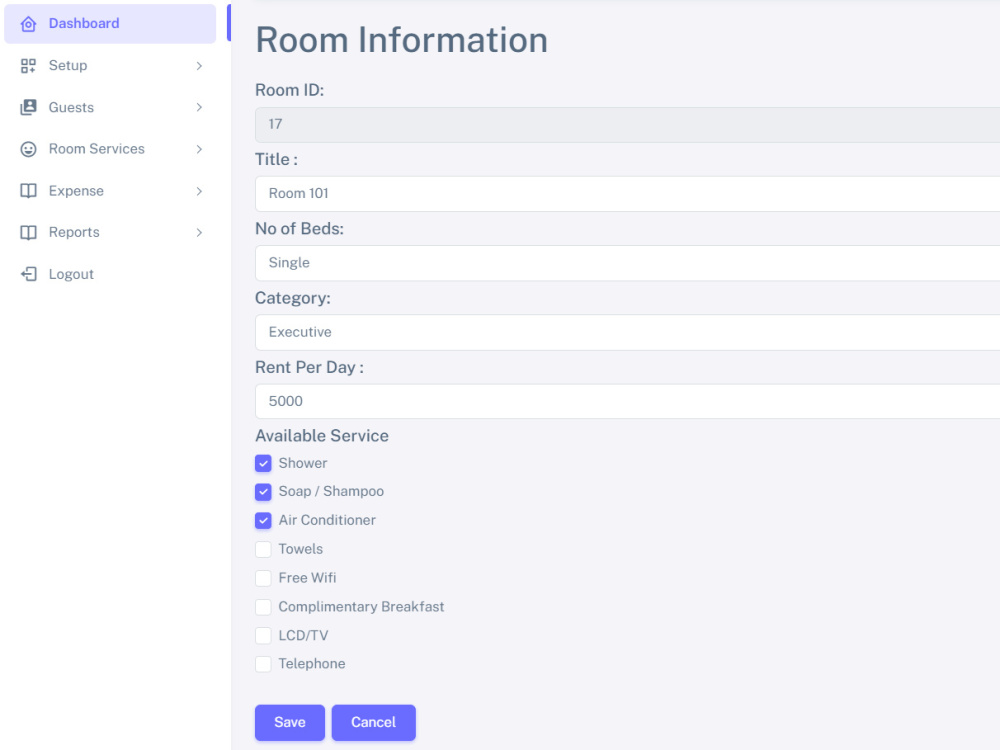This screenshot has height=750, width=1000.
Task: Open the Category dropdown showing Executive
Action: pos(628,332)
